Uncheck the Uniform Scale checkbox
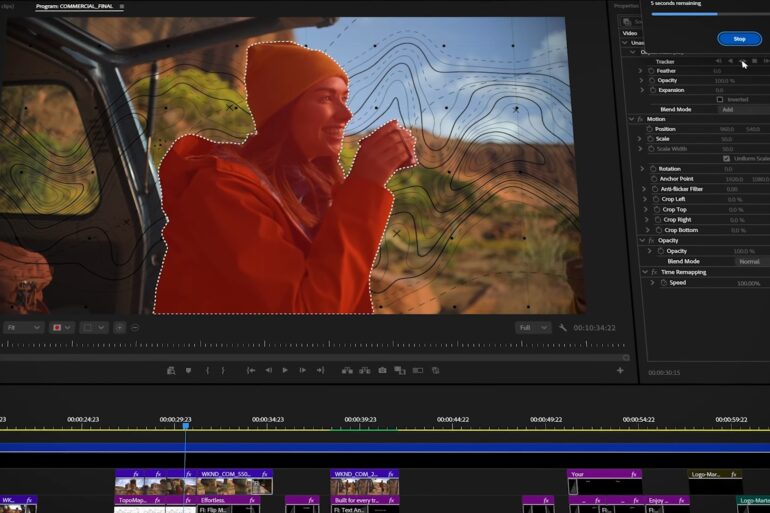This screenshot has width=770, height=513. [x=726, y=158]
